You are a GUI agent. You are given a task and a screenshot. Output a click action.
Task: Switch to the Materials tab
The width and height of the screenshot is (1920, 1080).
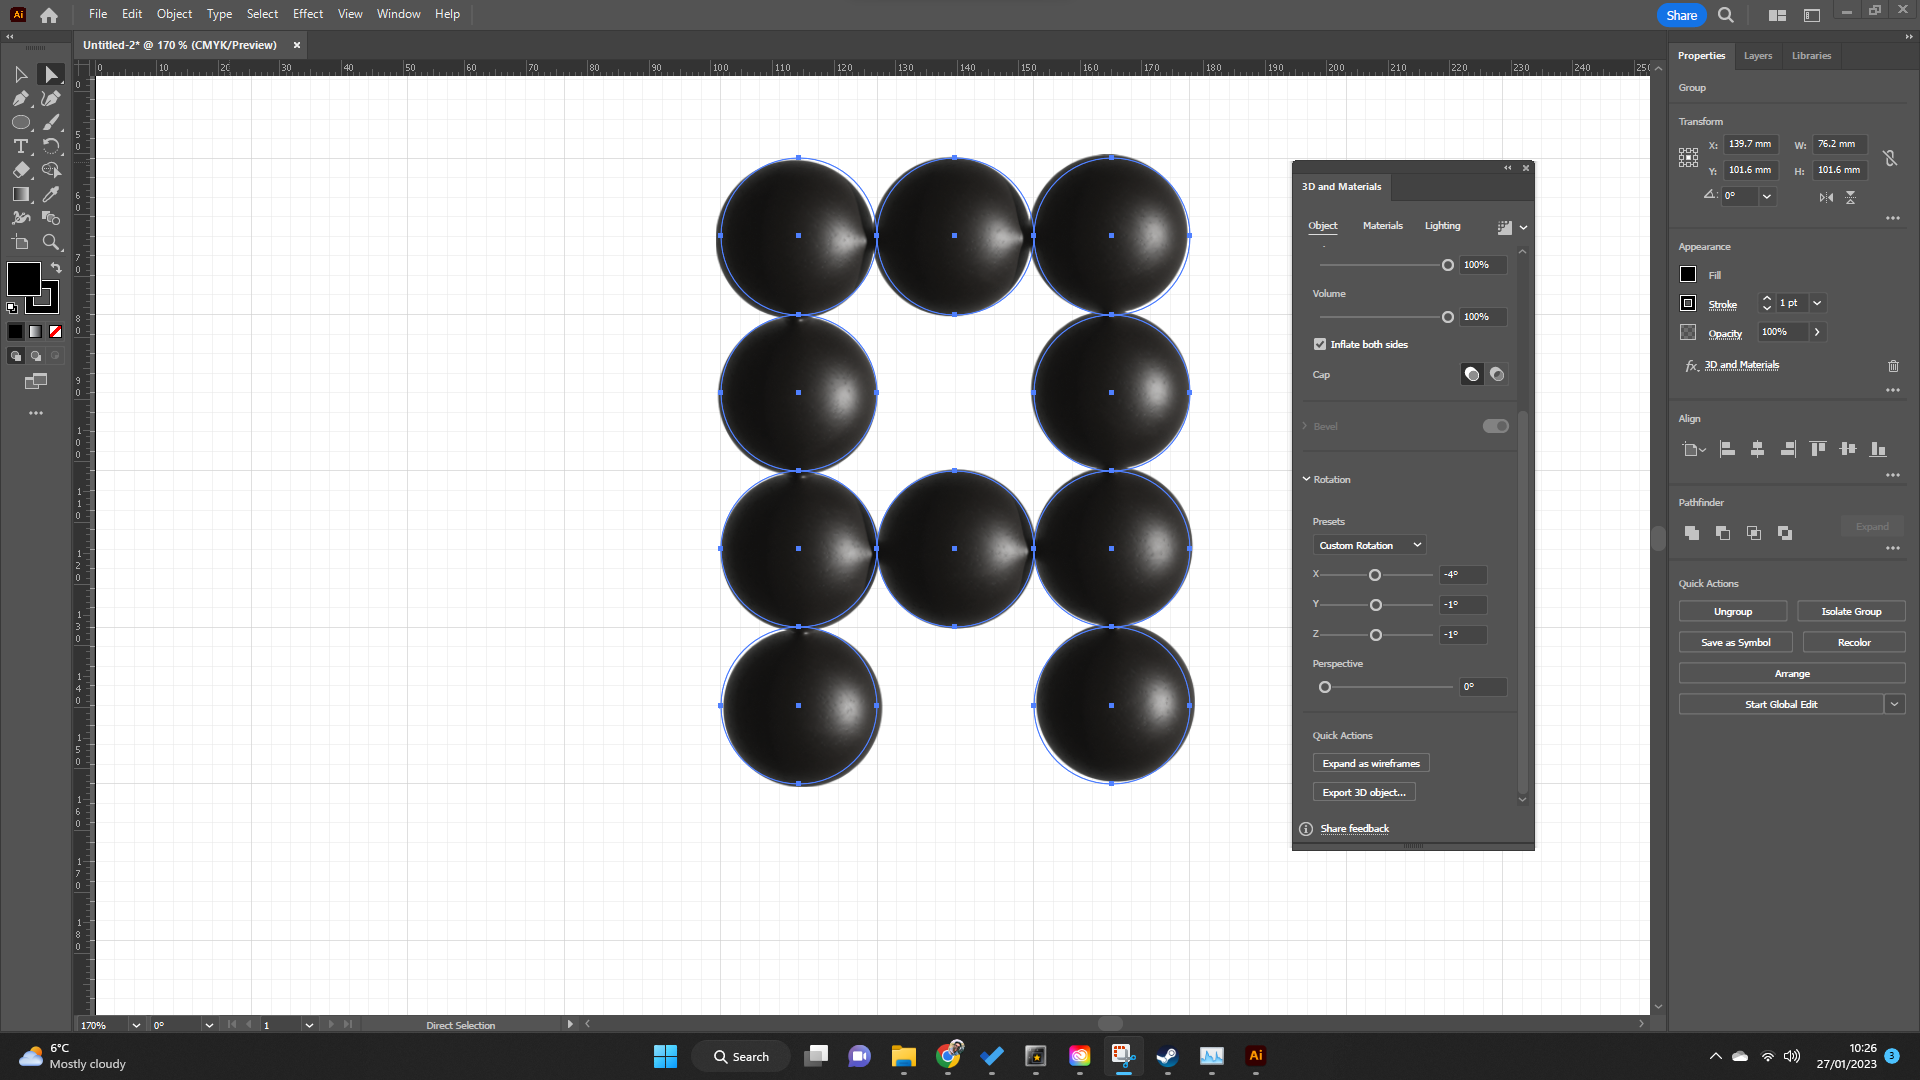point(1382,226)
